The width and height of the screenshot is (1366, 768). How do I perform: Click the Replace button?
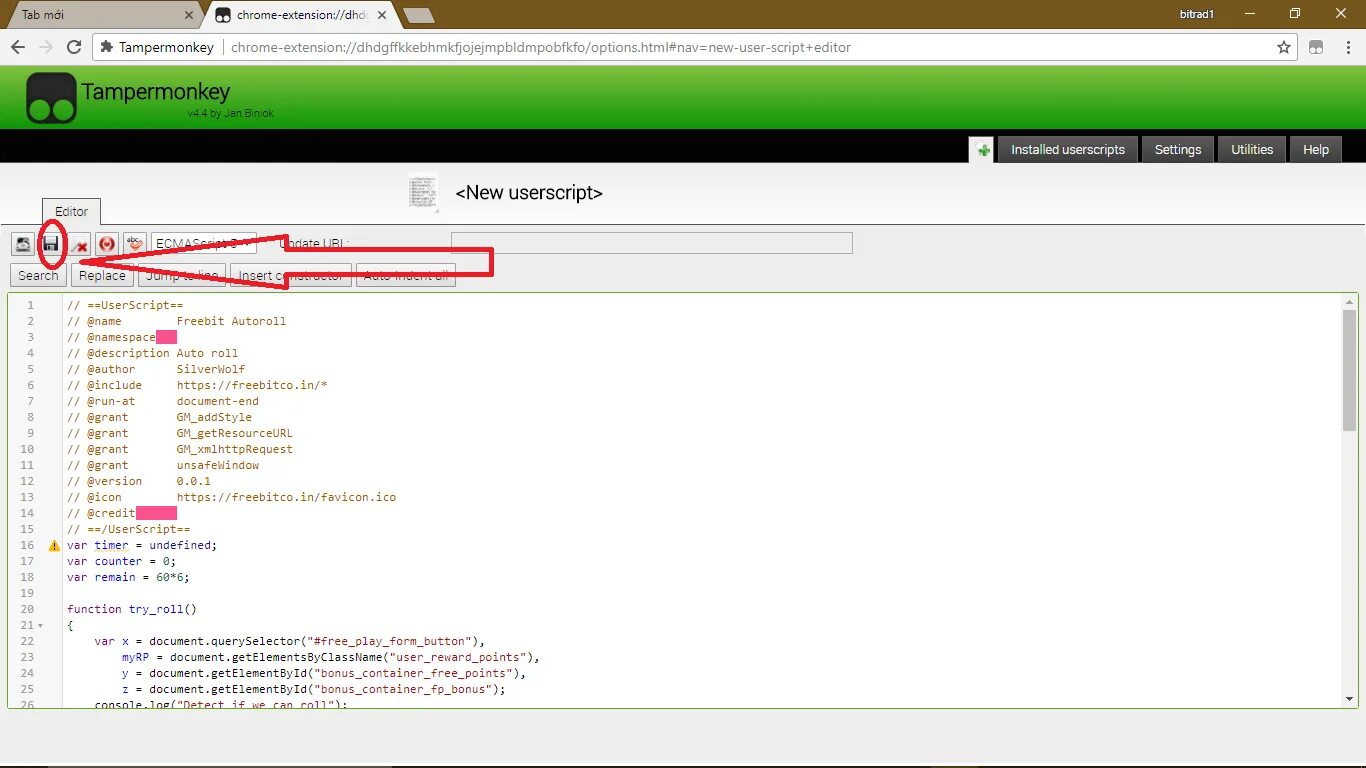(x=102, y=275)
